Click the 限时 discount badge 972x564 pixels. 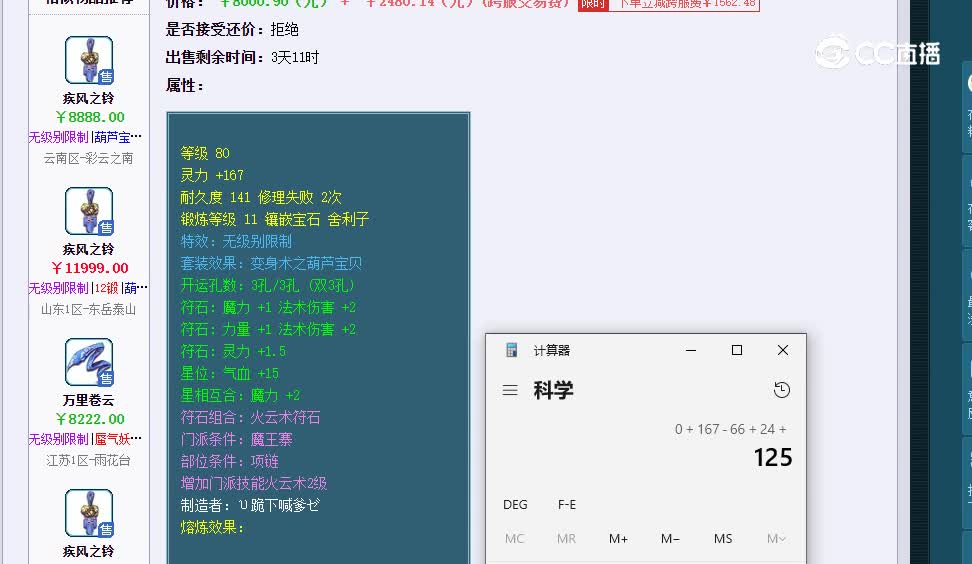point(593,4)
